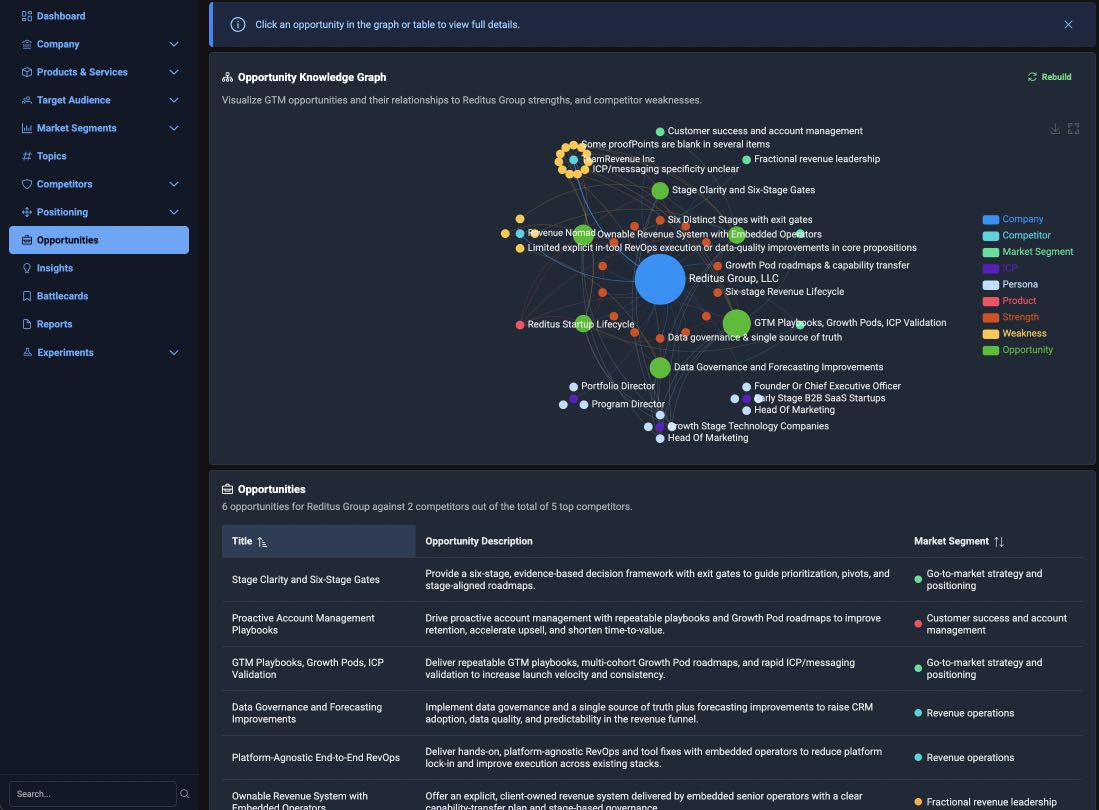Click the Dashboard grid icon in sidebar

pyautogui.click(x=27, y=16)
